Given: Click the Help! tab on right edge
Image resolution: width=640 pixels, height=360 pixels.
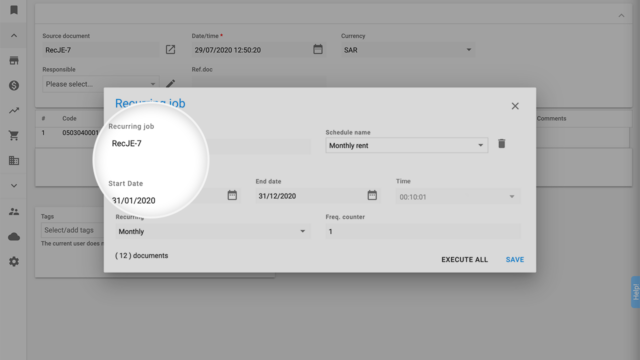Looking at the screenshot, I should click(x=635, y=292).
